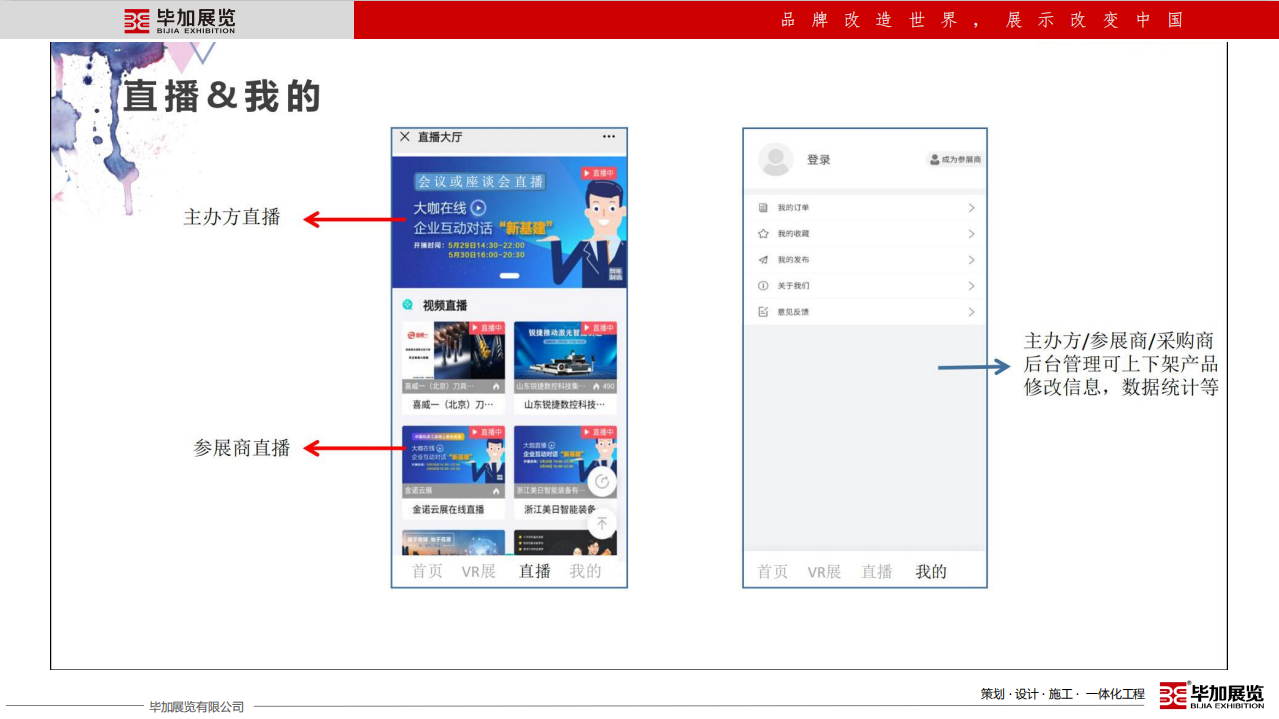The height and width of the screenshot is (719, 1279).
Task: Open the three-dot menu in 直播大厅 header
Action: point(608,137)
